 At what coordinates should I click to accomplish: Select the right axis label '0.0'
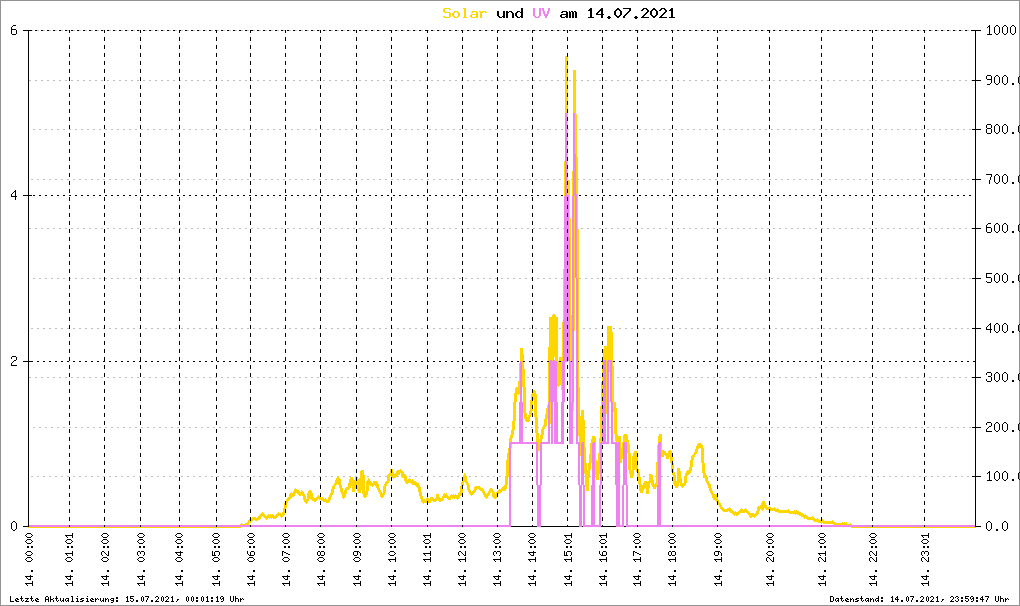[x=997, y=526]
